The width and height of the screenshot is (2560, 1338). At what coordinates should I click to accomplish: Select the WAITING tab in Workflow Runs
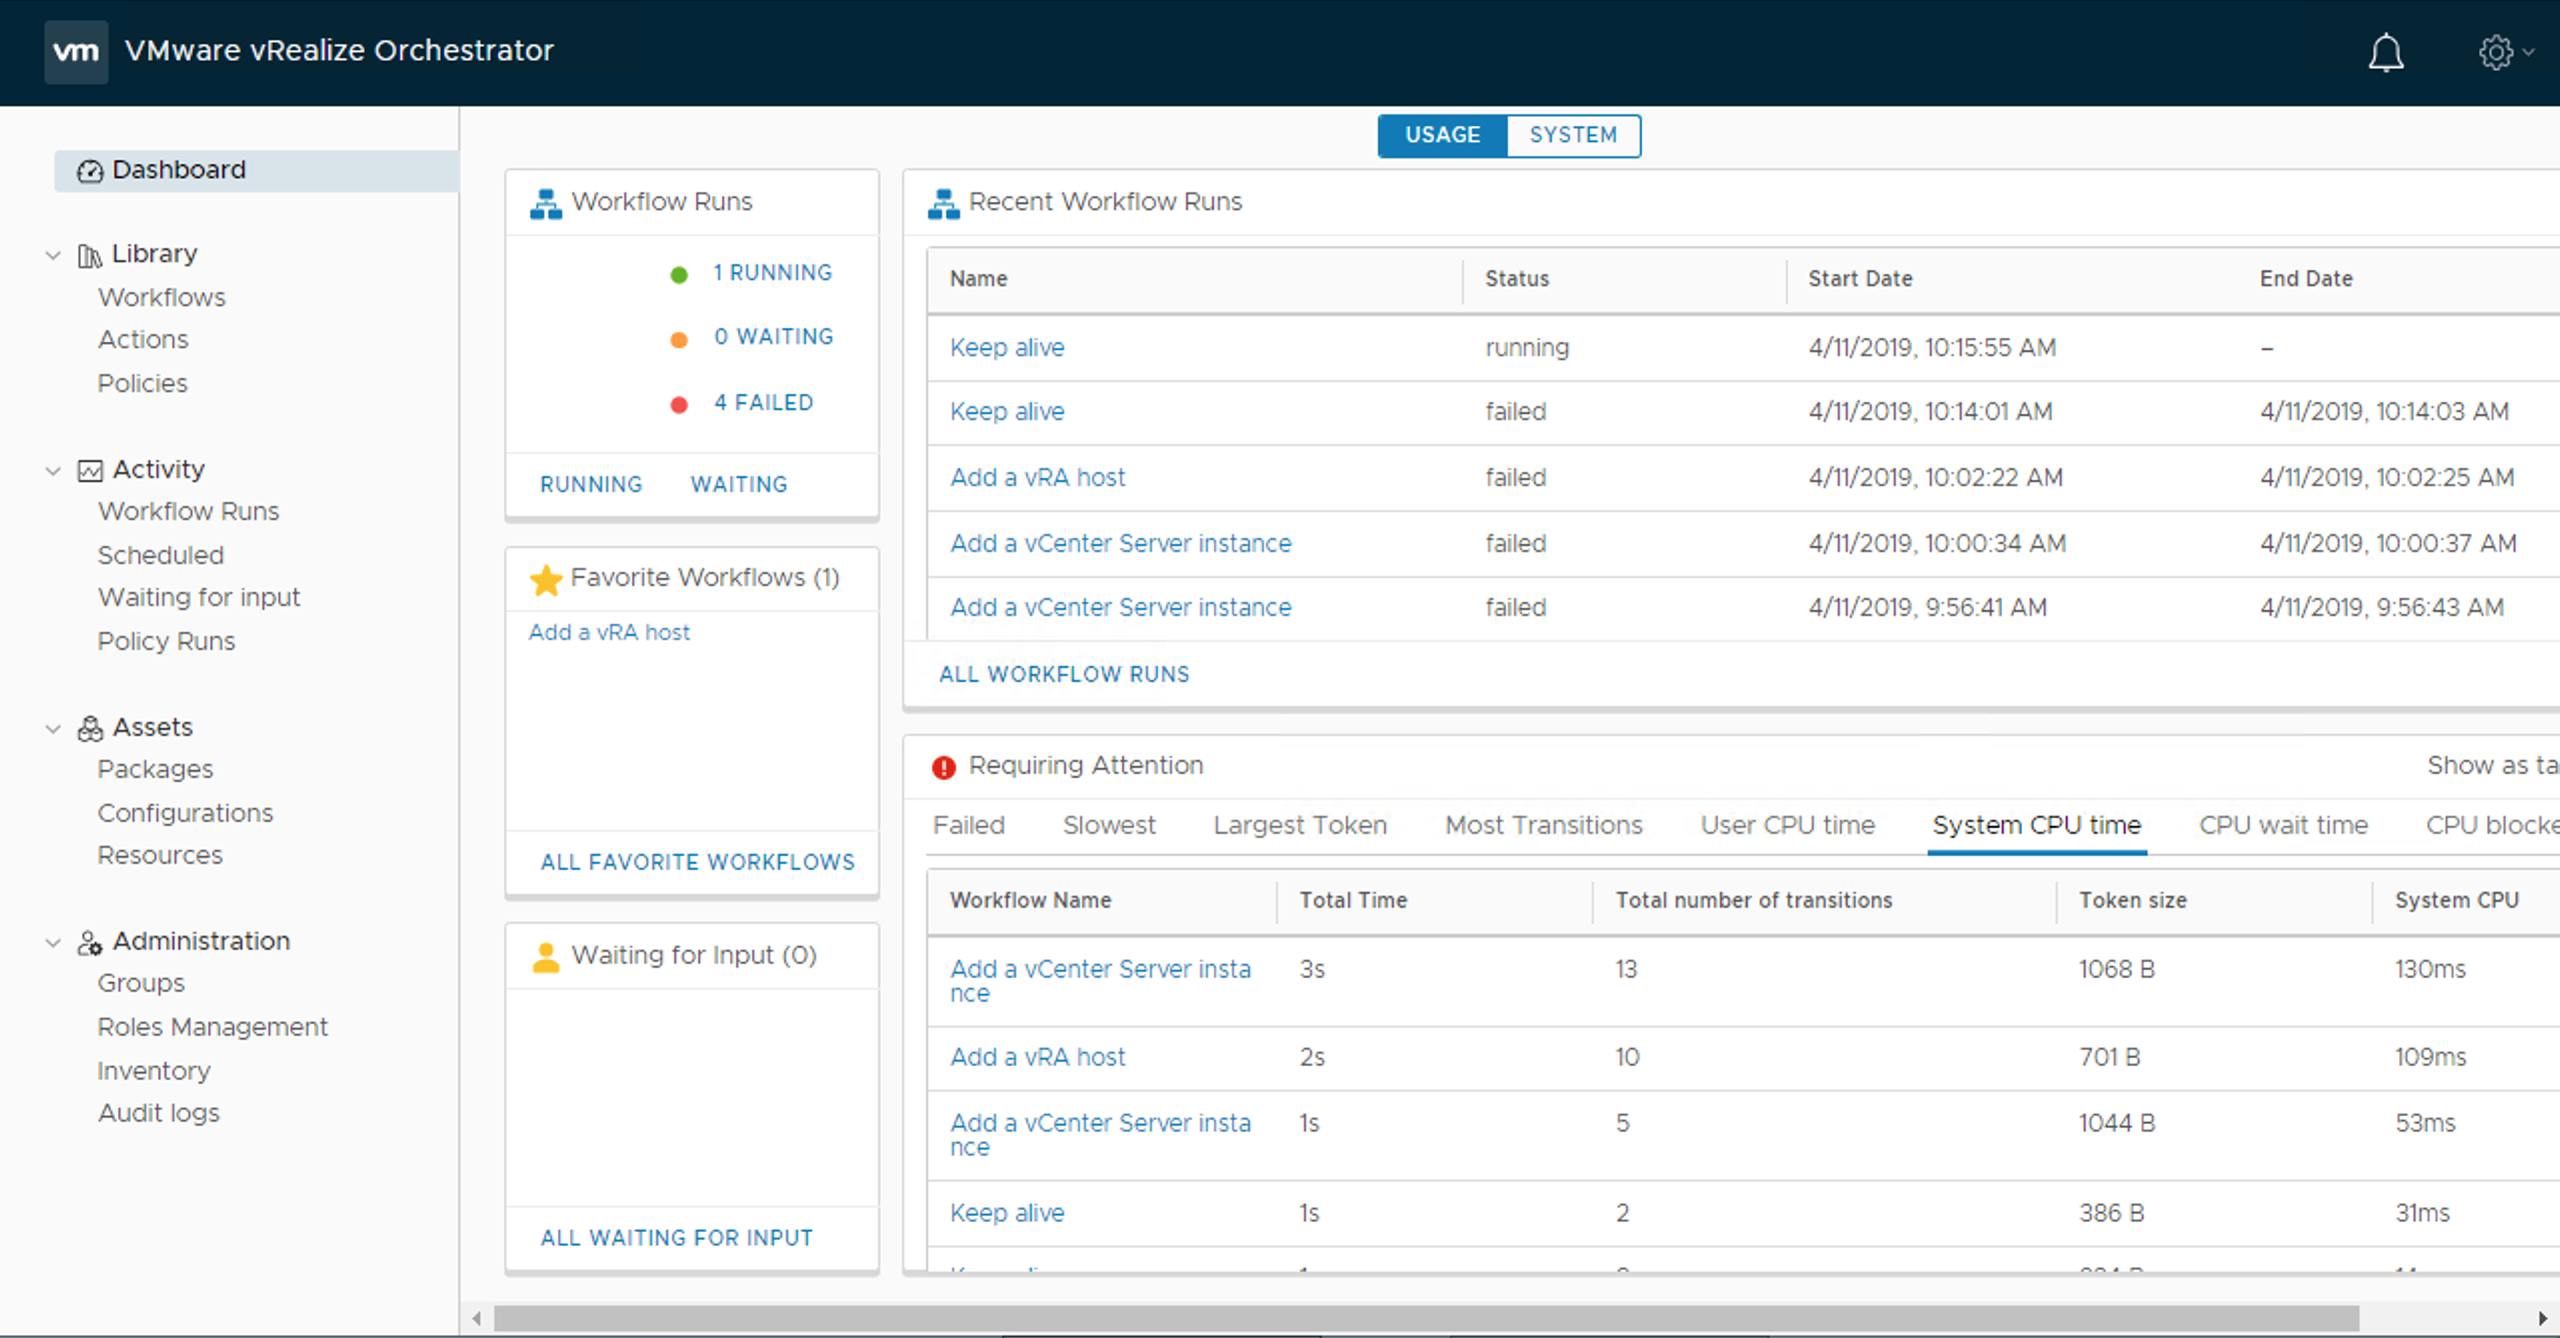click(738, 484)
